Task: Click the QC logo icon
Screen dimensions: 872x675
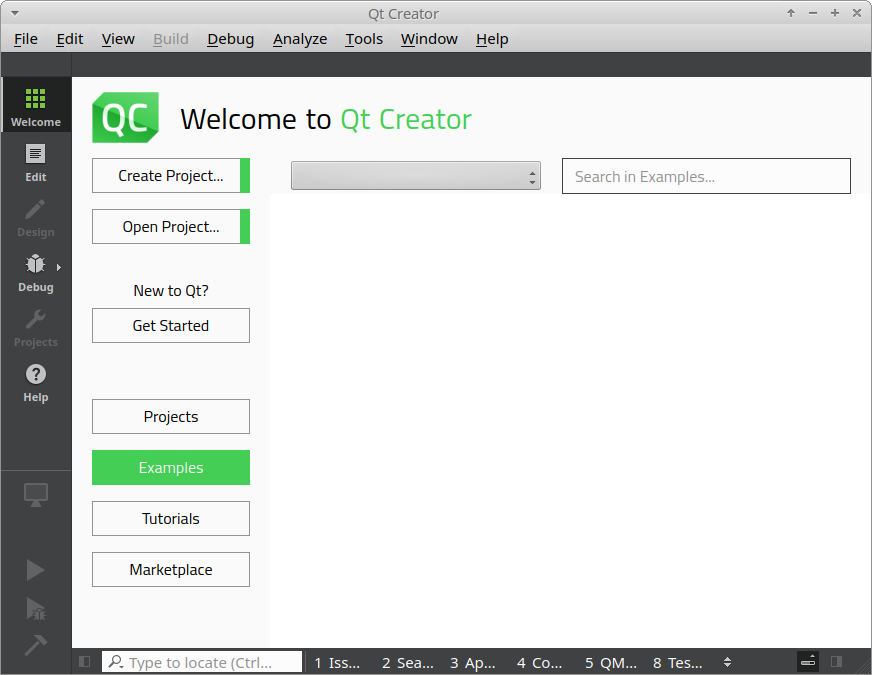Action: [x=126, y=117]
